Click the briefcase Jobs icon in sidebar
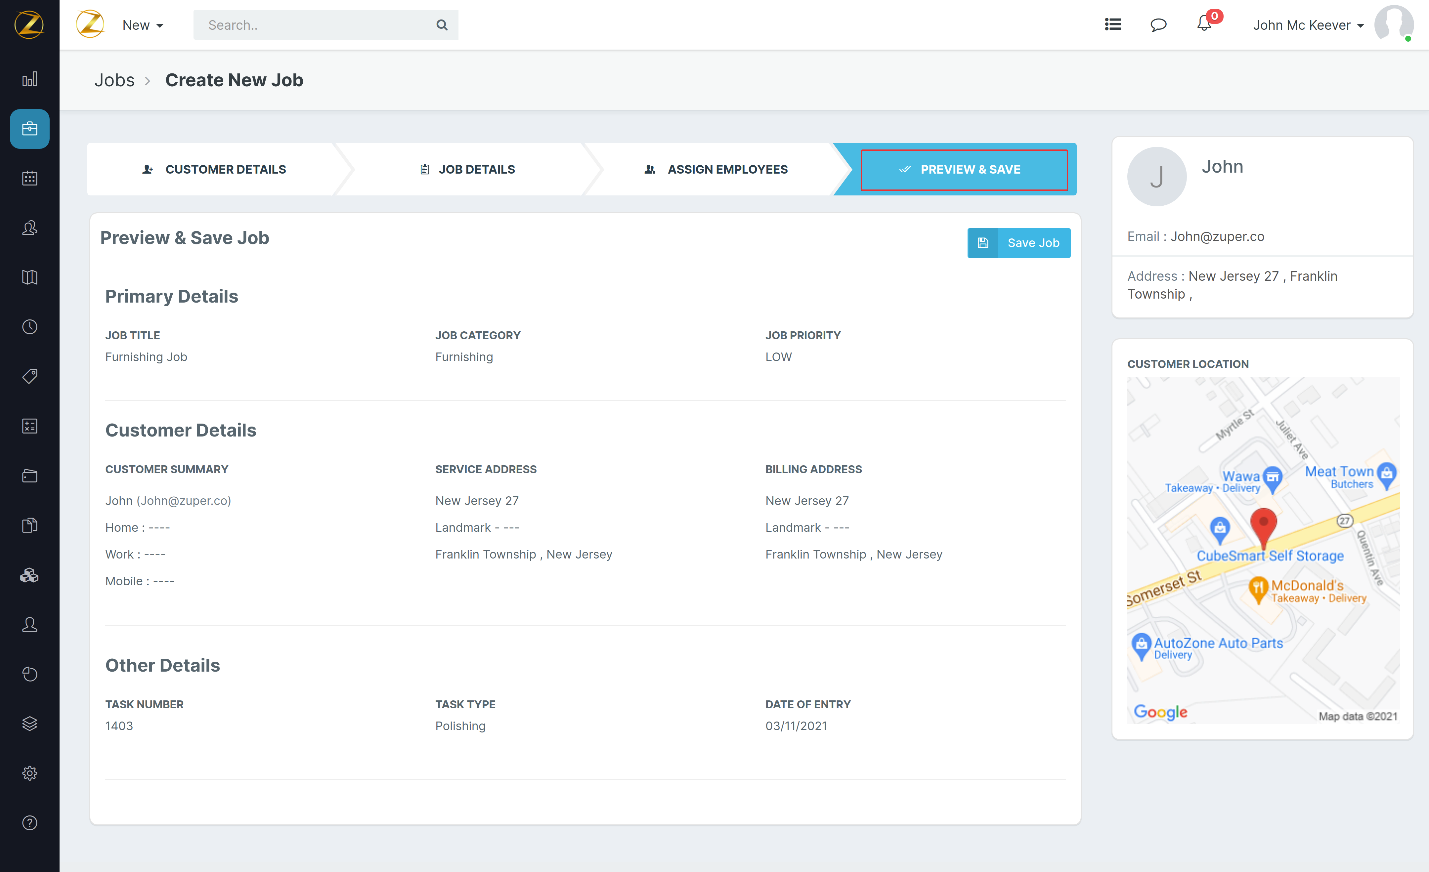The height and width of the screenshot is (872, 1429). point(30,129)
